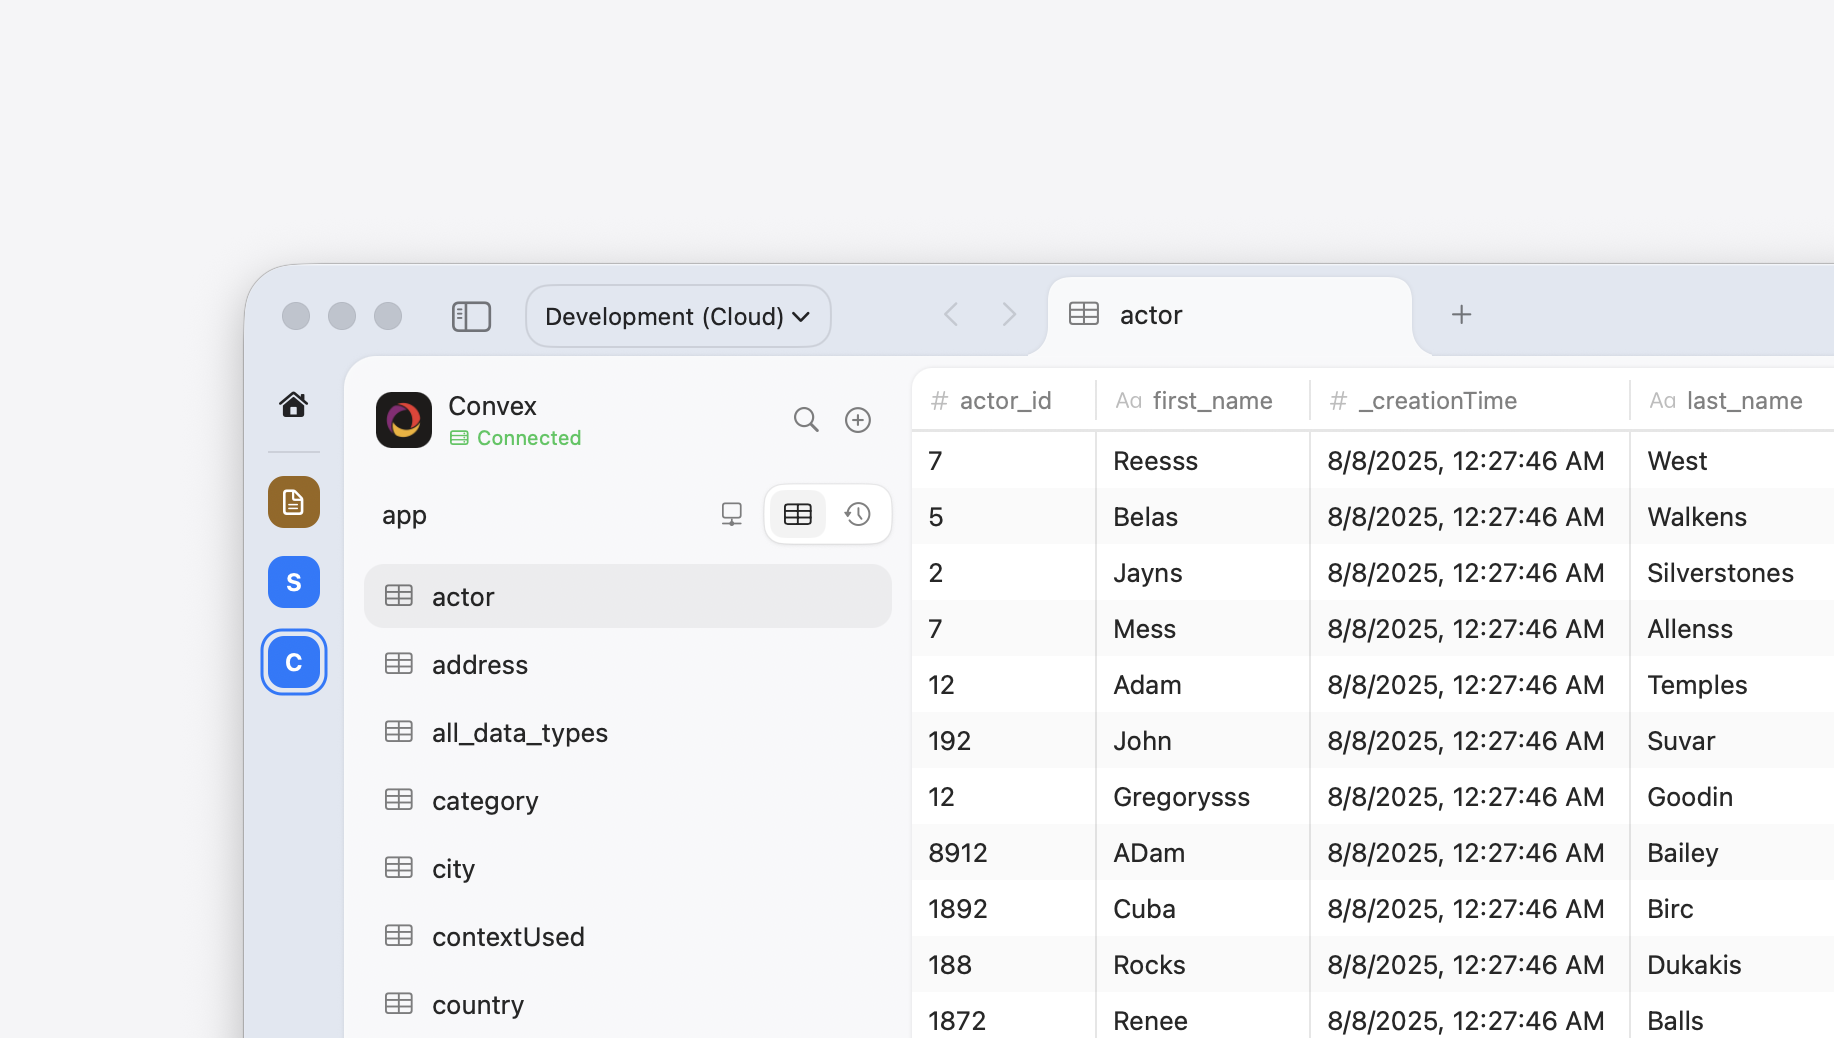Select the blue S connection

294,582
